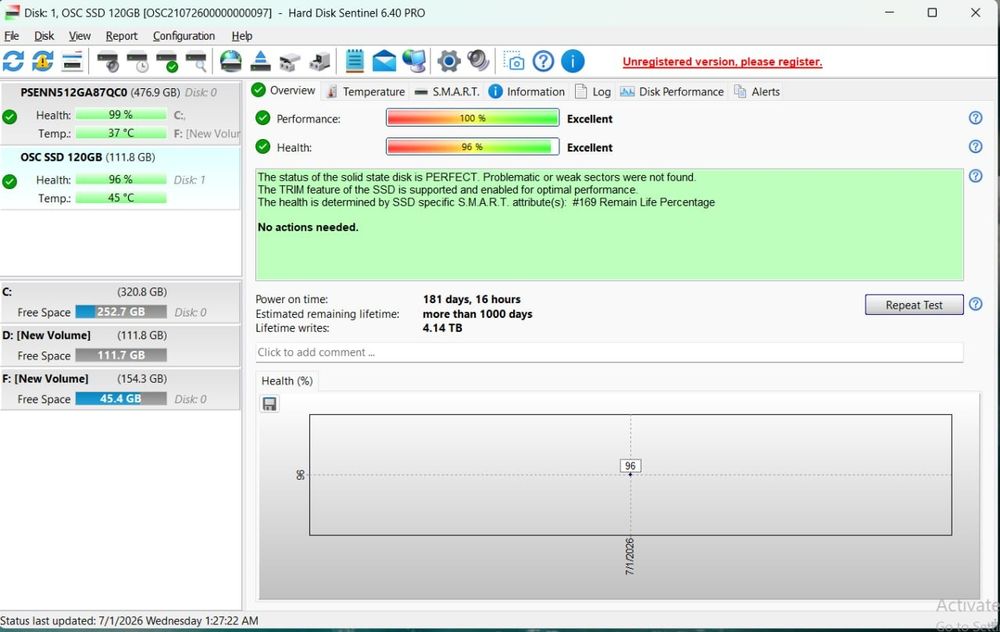Viewport: 1000px width, 632px height.
Task: Open configuration with the gear icon
Action: pyautogui.click(x=449, y=61)
